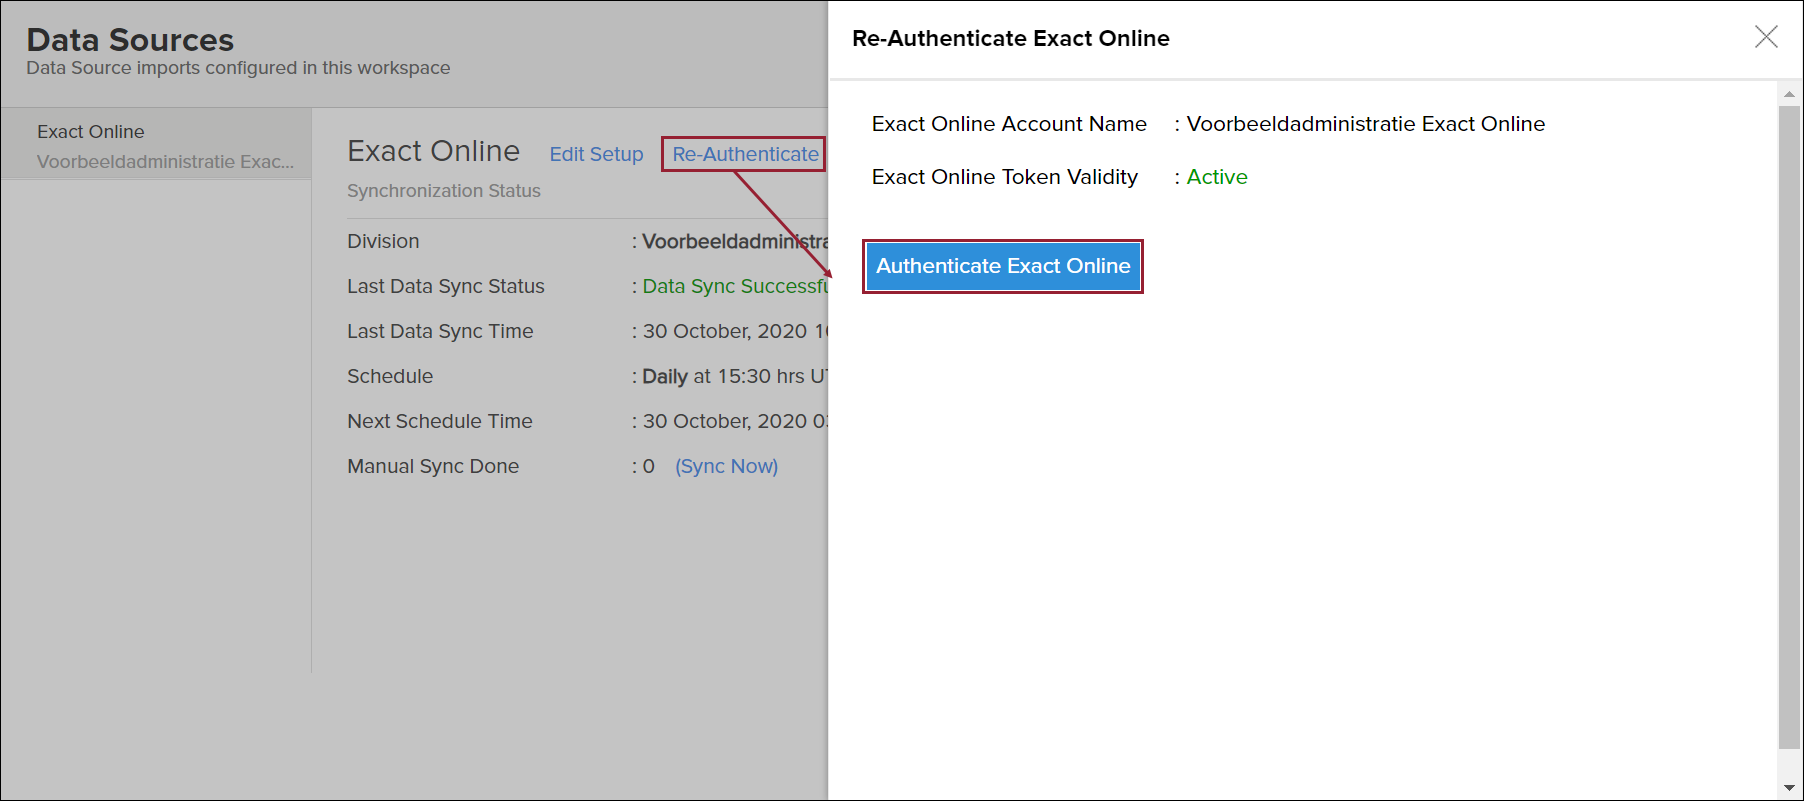Click the Exact Online Account Name label
Viewport: 1804px width, 801px height.
point(1009,124)
